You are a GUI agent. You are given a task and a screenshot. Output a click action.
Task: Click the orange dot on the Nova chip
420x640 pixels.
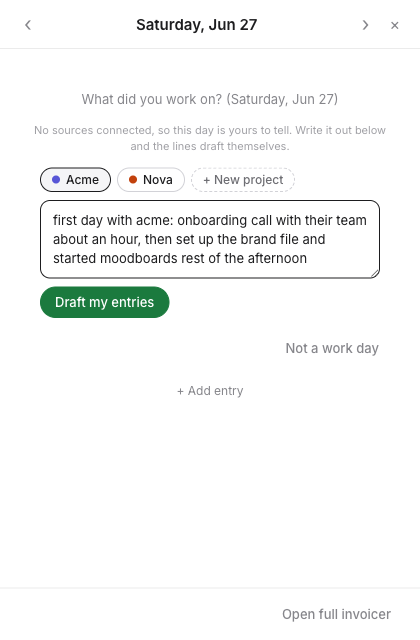coord(133,180)
